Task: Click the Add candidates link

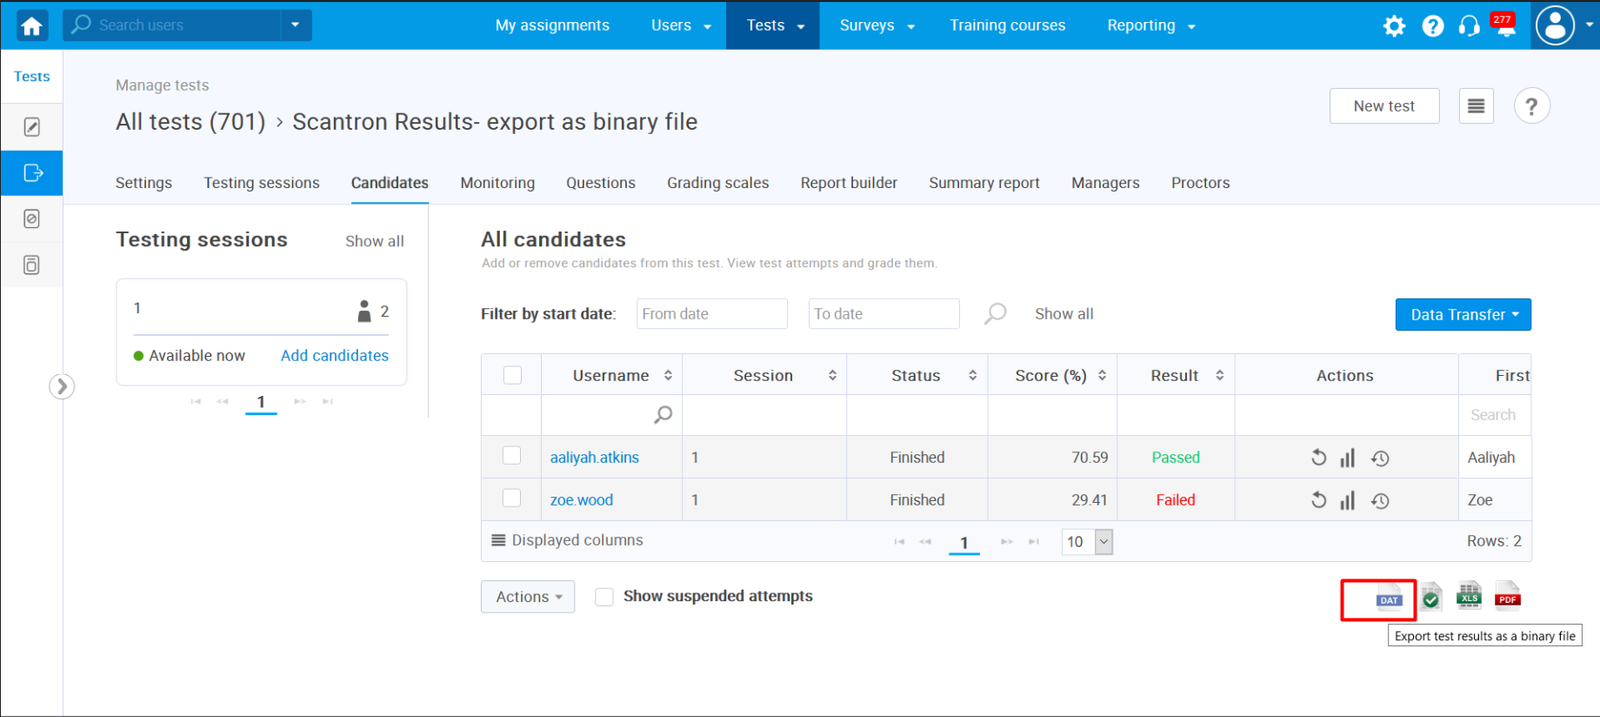Action: 334,356
